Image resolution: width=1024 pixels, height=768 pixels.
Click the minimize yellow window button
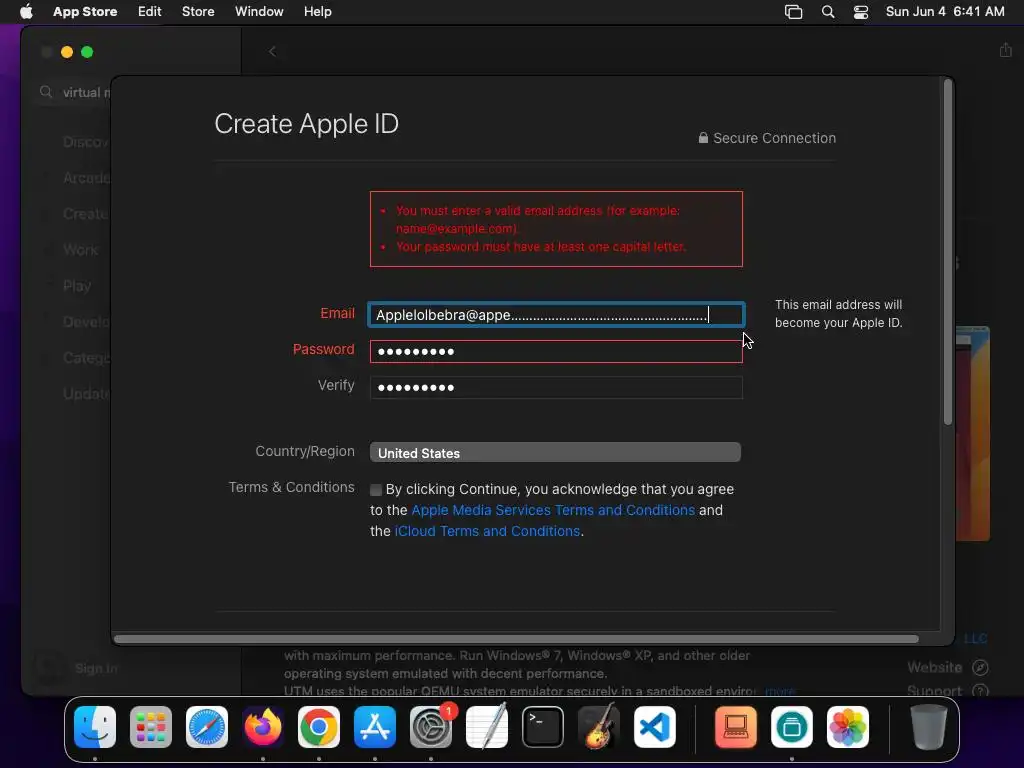coord(67,52)
